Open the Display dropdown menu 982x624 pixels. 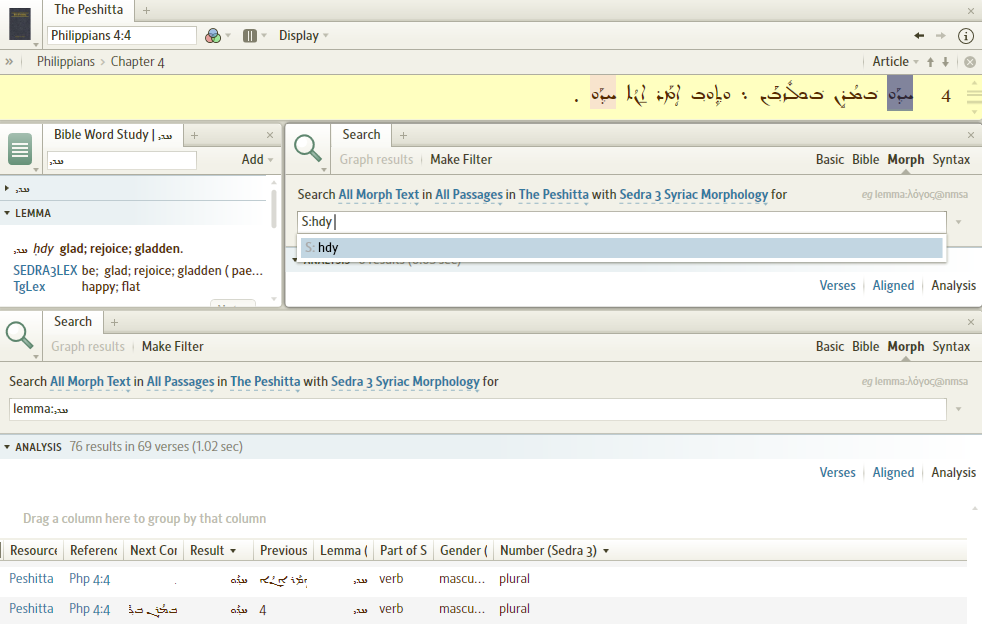click(x=303, y=36)
